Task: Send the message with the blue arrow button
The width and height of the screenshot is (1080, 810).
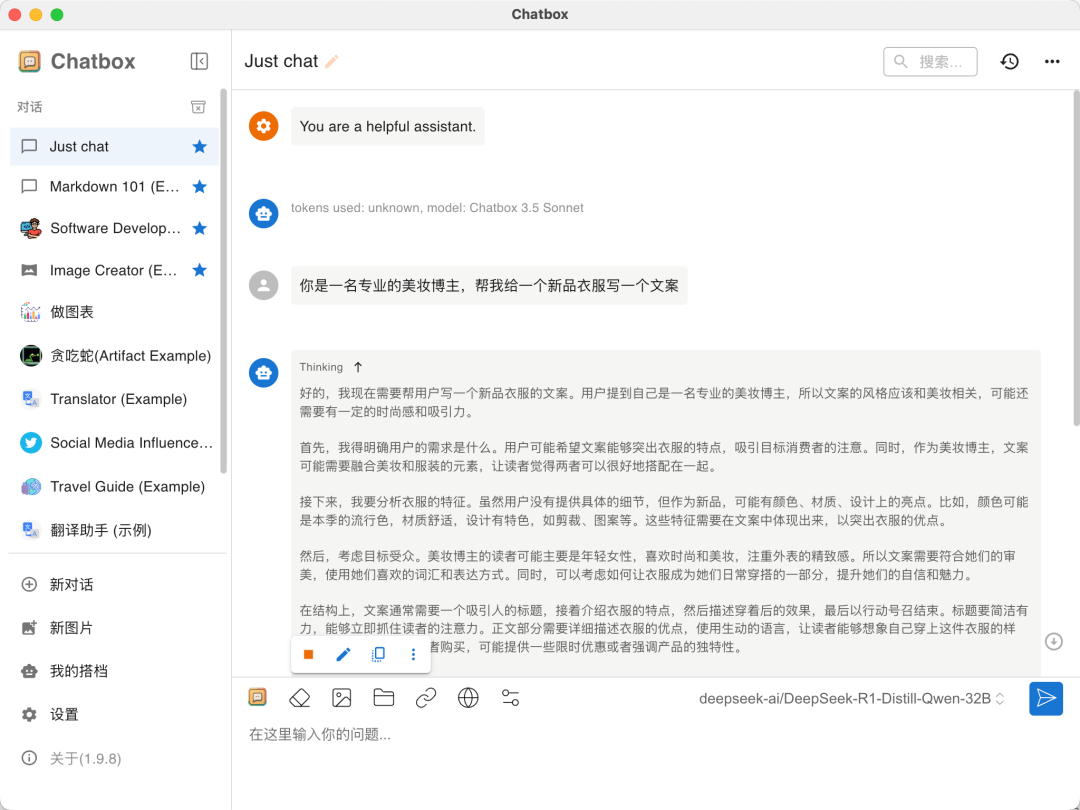Action: tap(1046, 698)
